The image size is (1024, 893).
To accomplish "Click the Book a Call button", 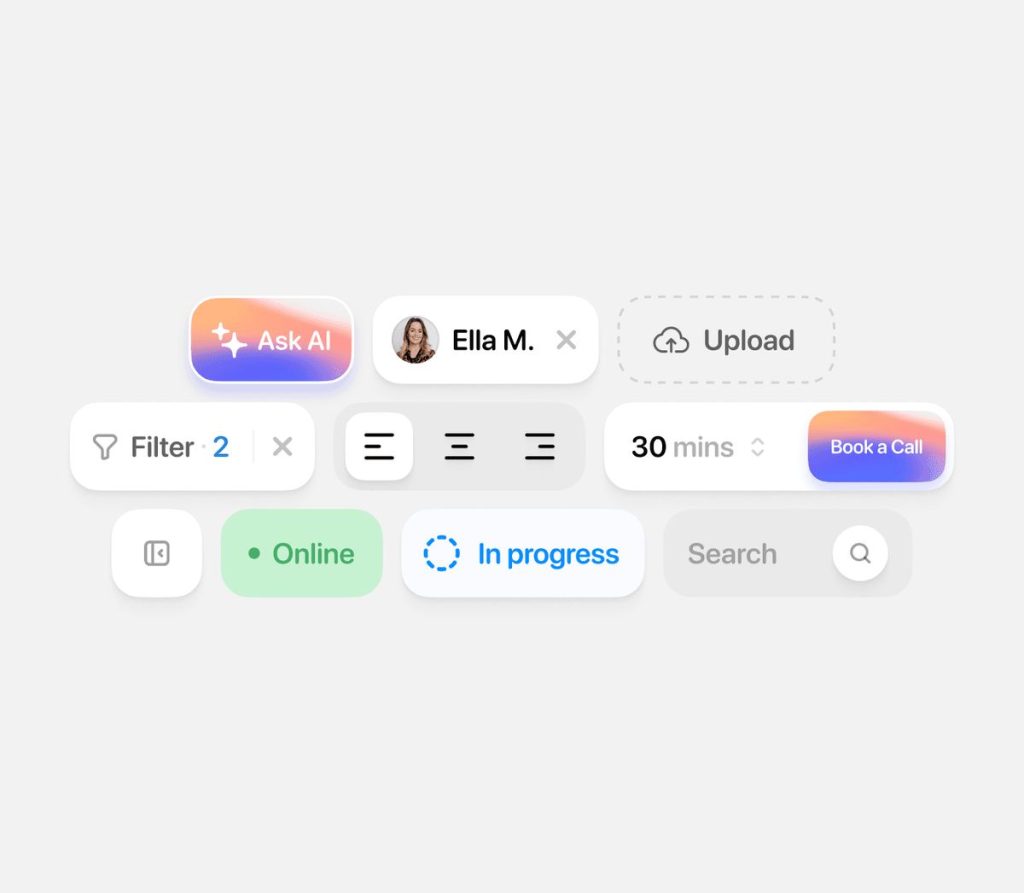I will click(x=876, y=447).
